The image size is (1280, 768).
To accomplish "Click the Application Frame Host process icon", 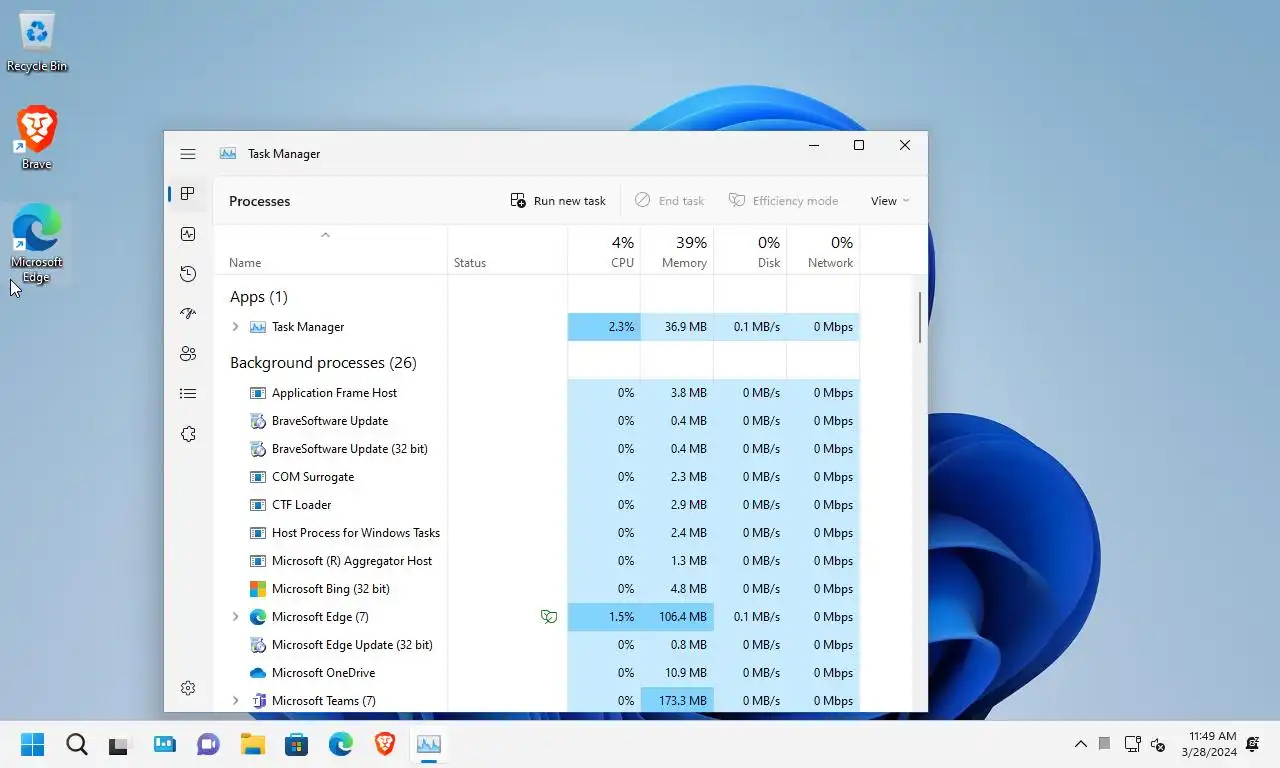I will [x=258, y=393].
